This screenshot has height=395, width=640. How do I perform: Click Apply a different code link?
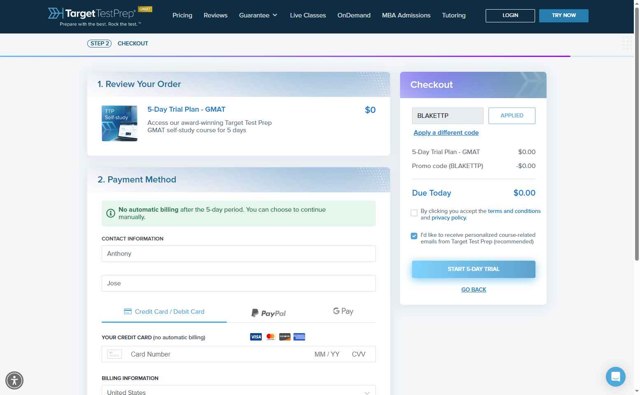[446, 133]
